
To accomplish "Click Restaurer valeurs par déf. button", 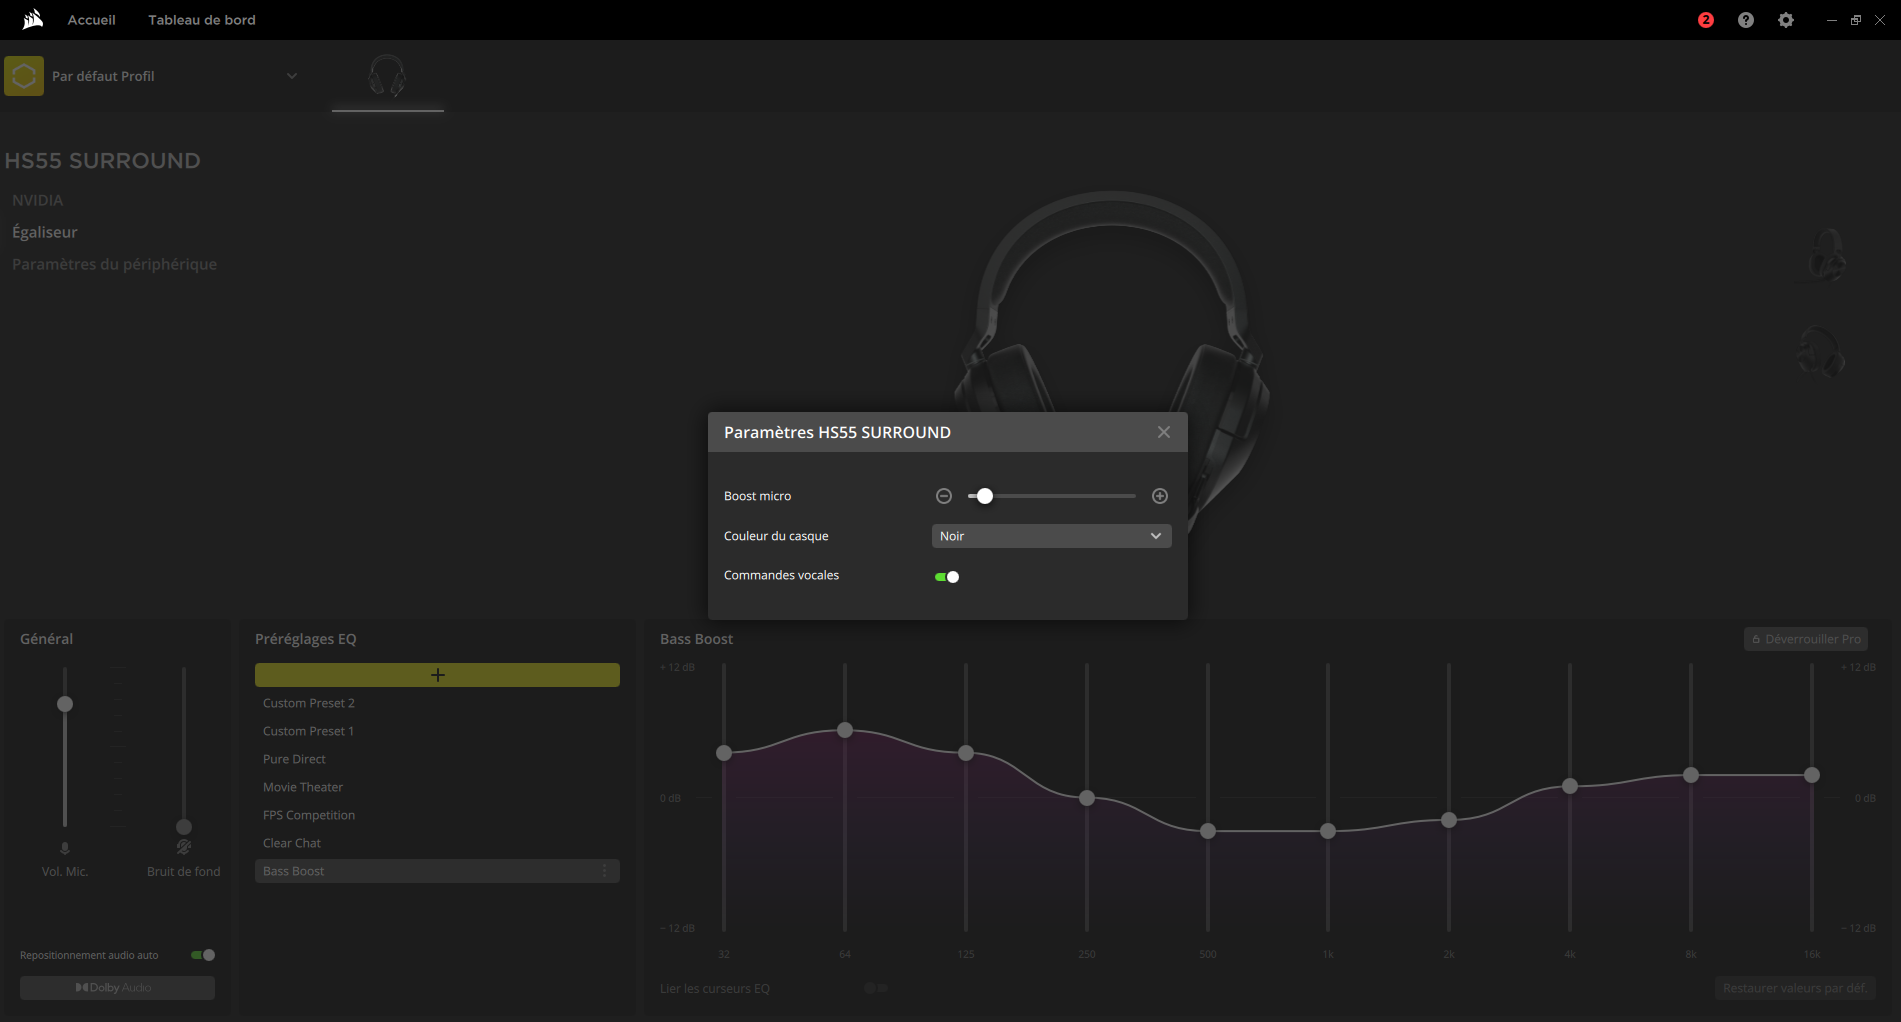I will (1795, 988).
